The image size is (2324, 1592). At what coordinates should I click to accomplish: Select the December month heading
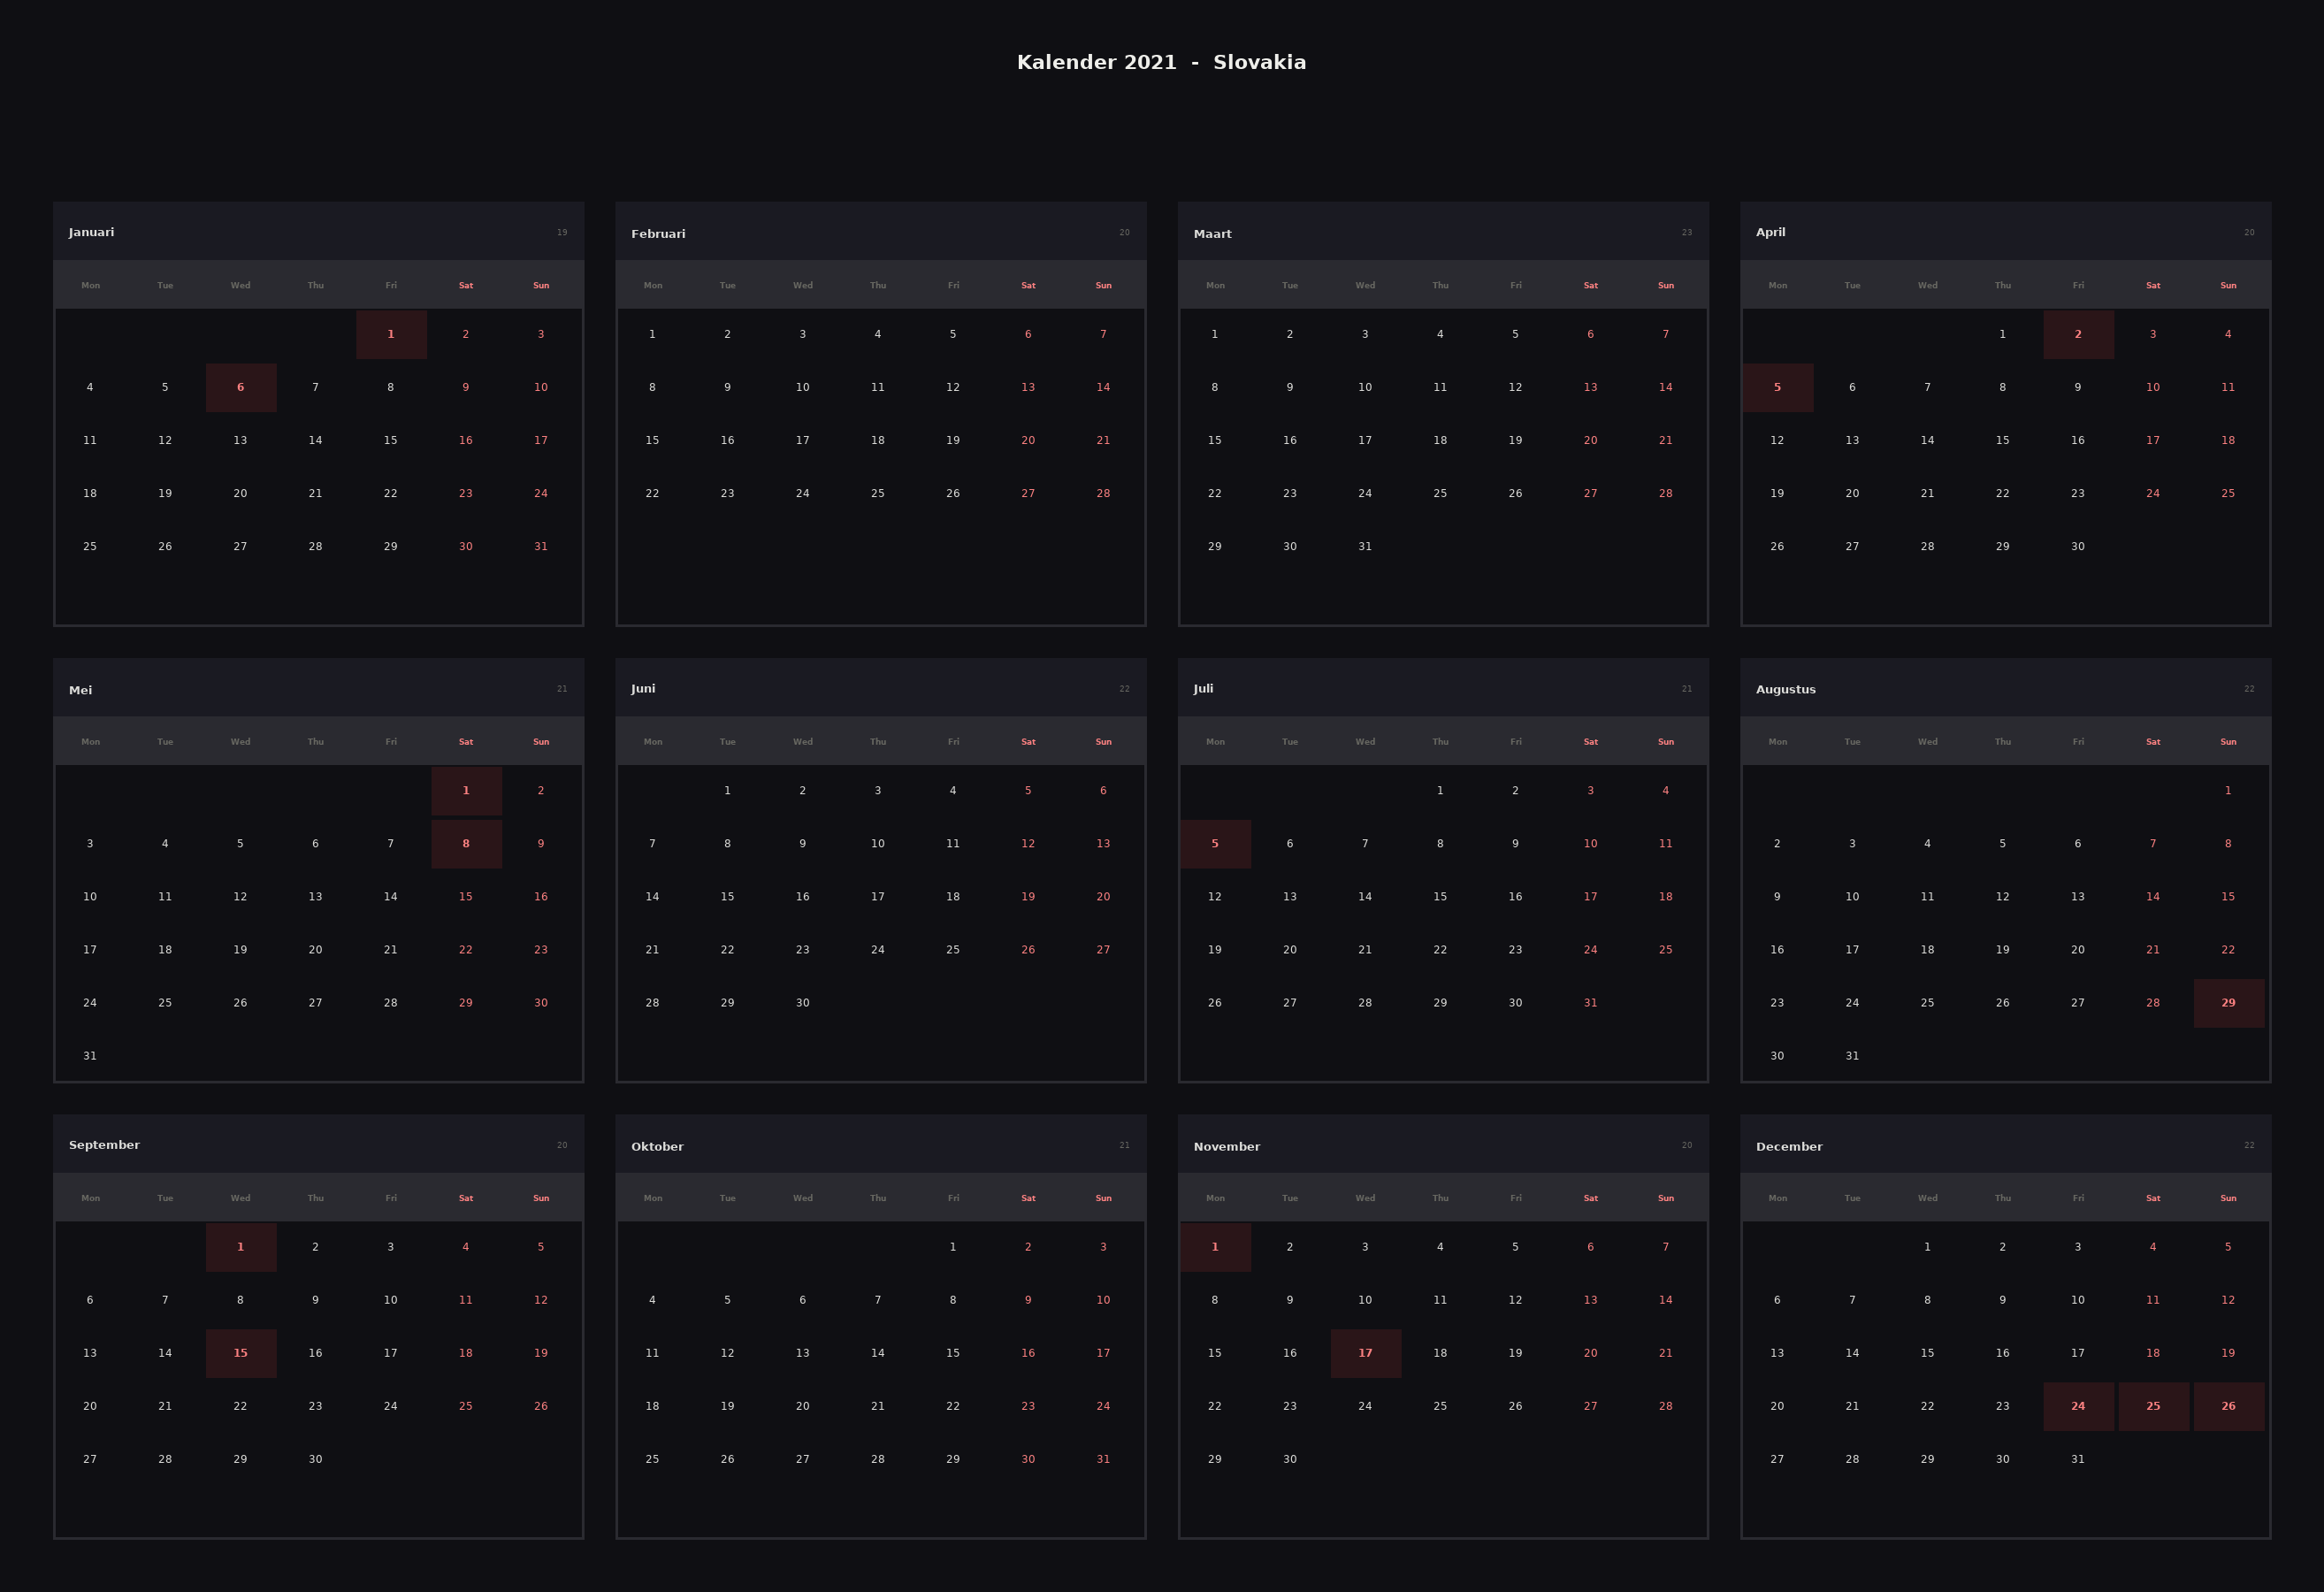pos(1789,1147)
